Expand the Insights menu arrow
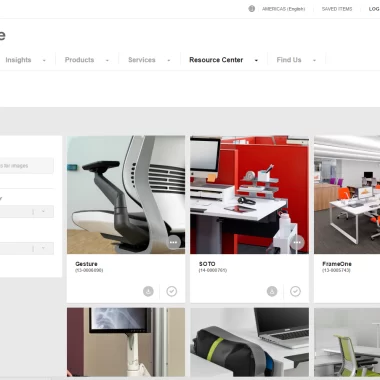 (44, 60)
